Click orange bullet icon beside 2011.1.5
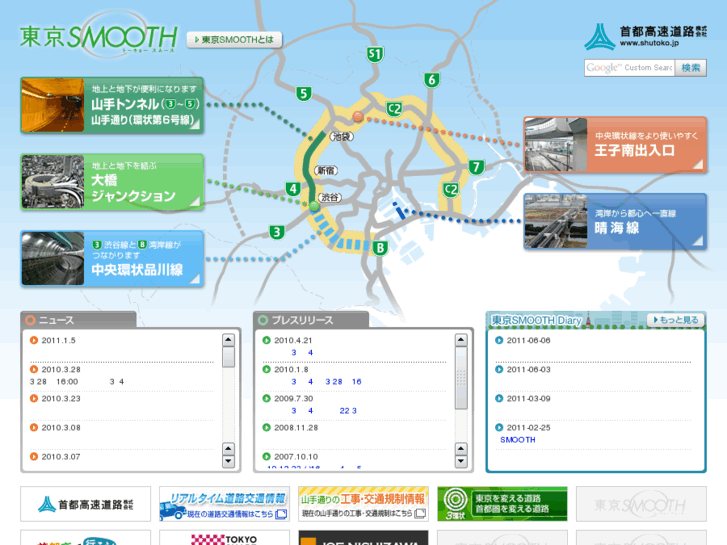The height and width of the screenshot is (545, 727). (x=34, y=340)
